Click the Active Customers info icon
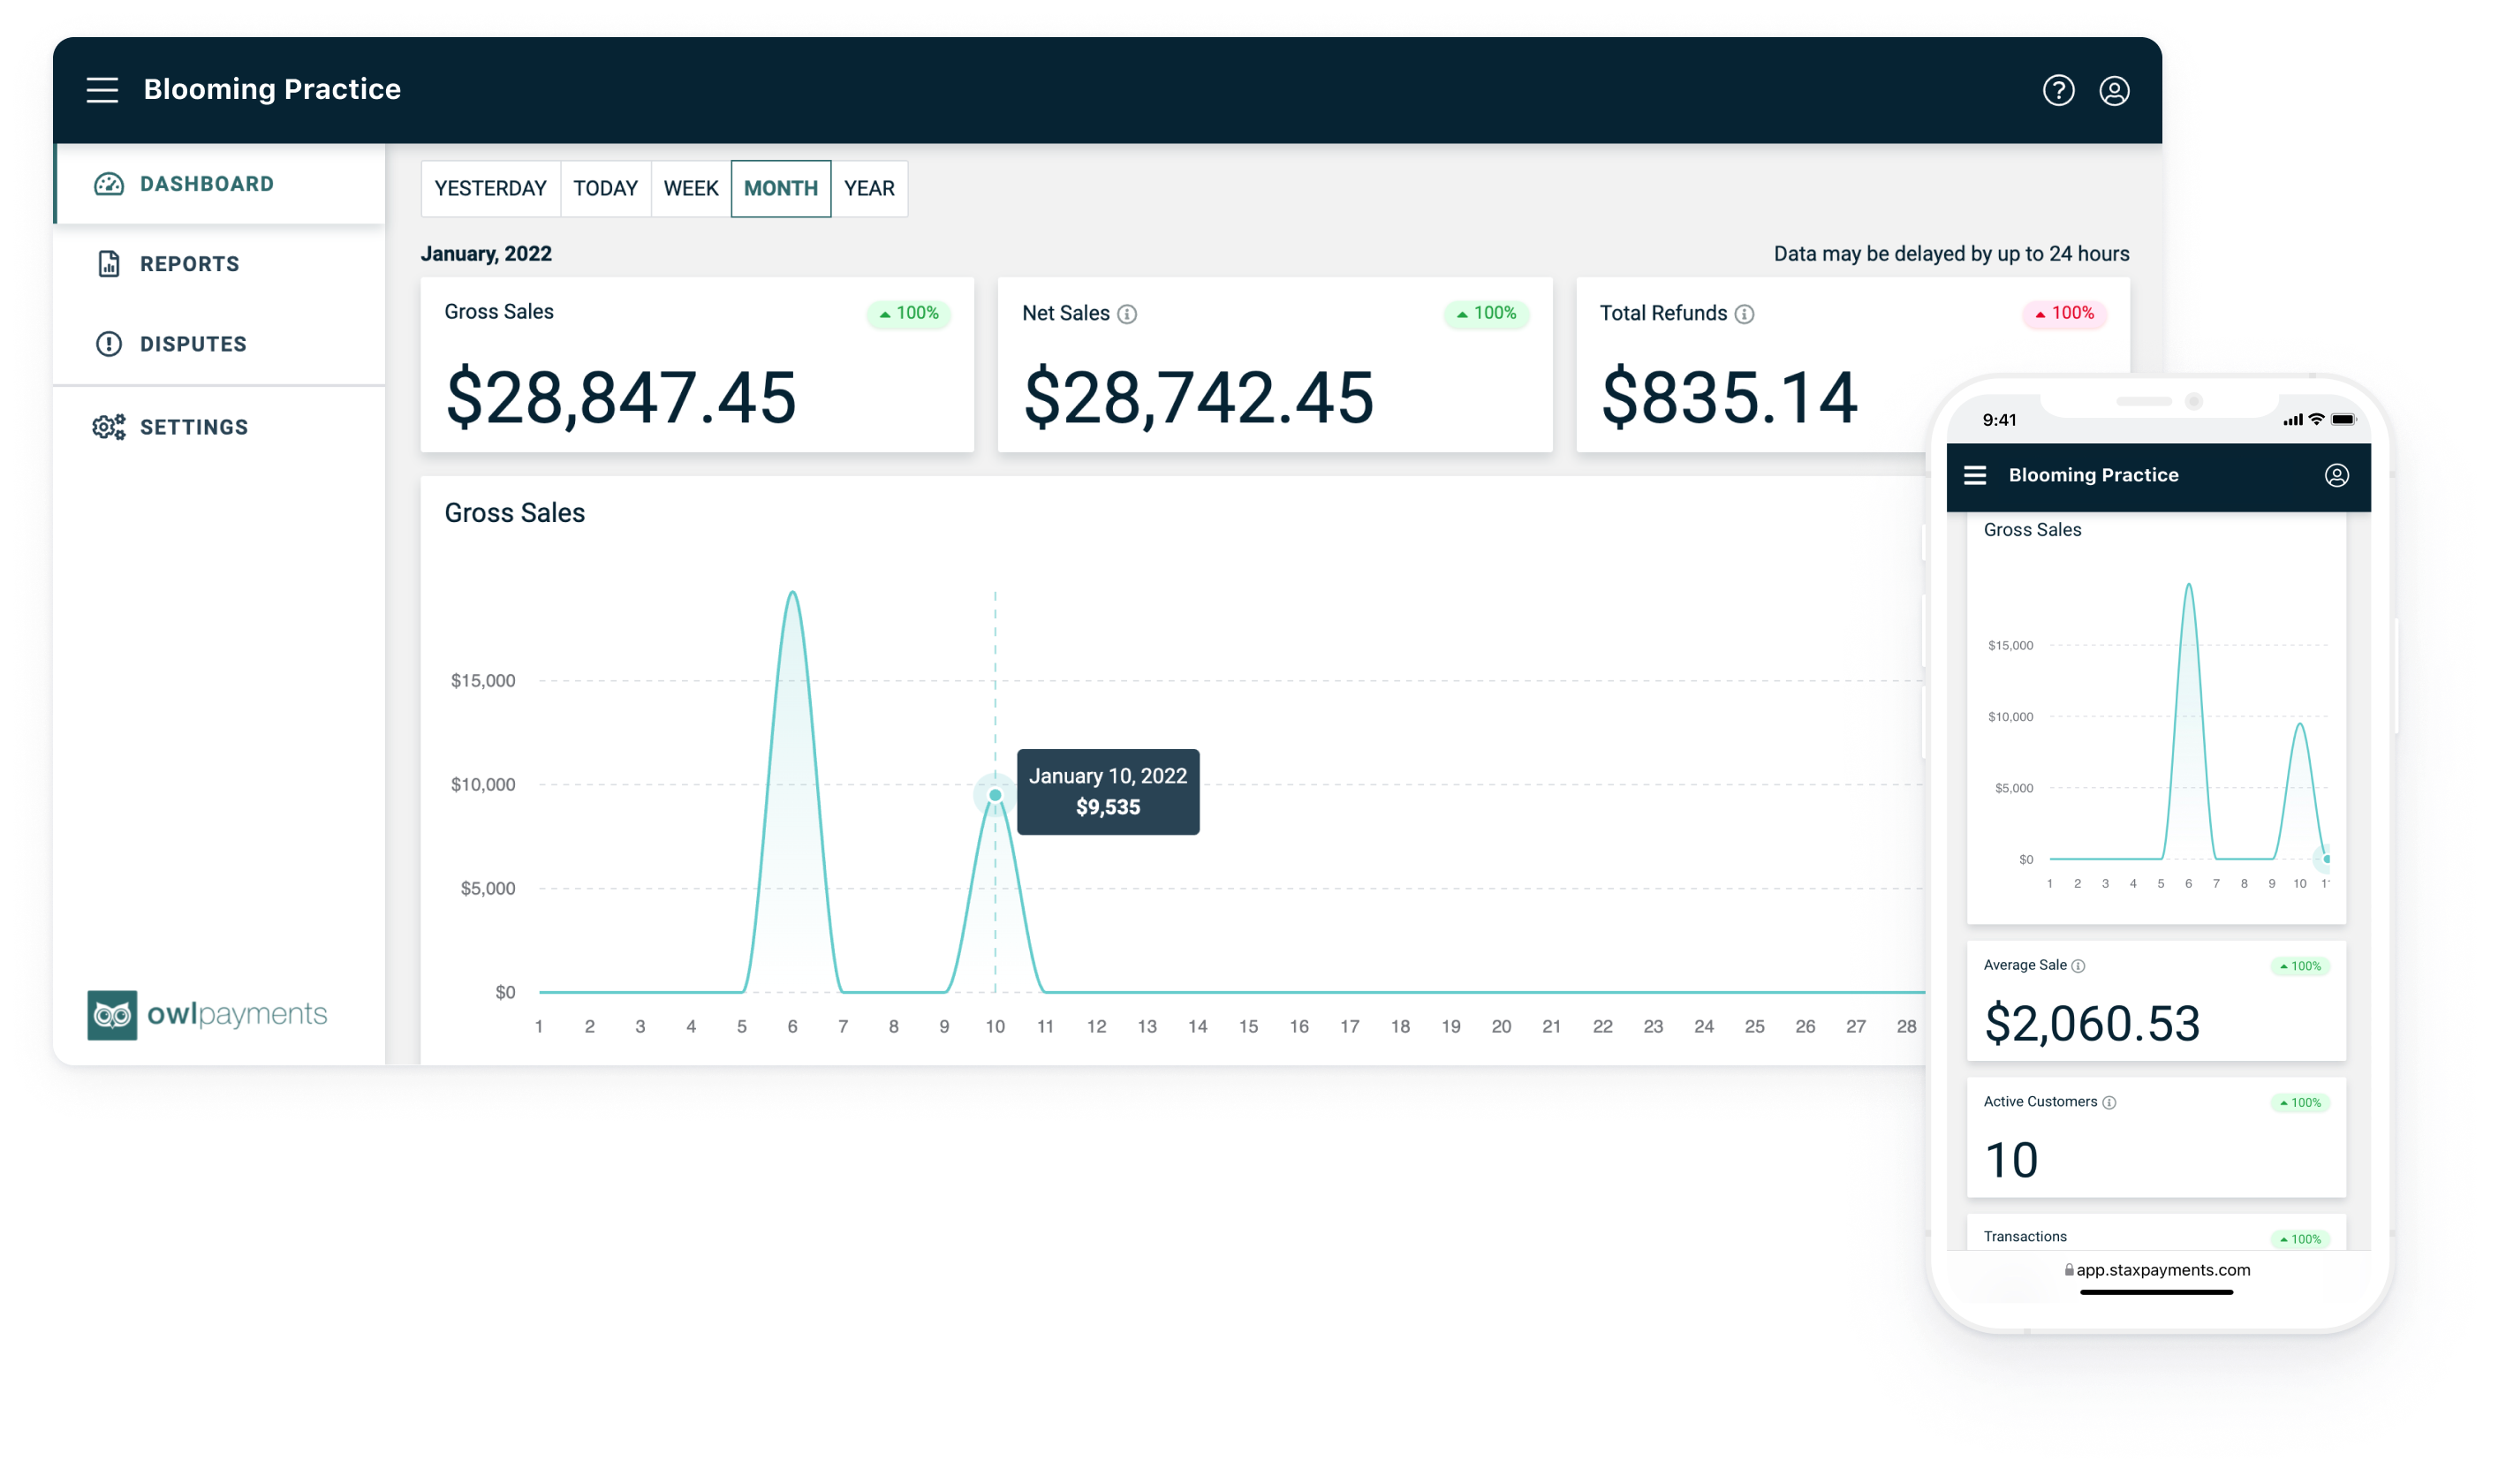 pyautogui.click(x=2108, y=1102)
